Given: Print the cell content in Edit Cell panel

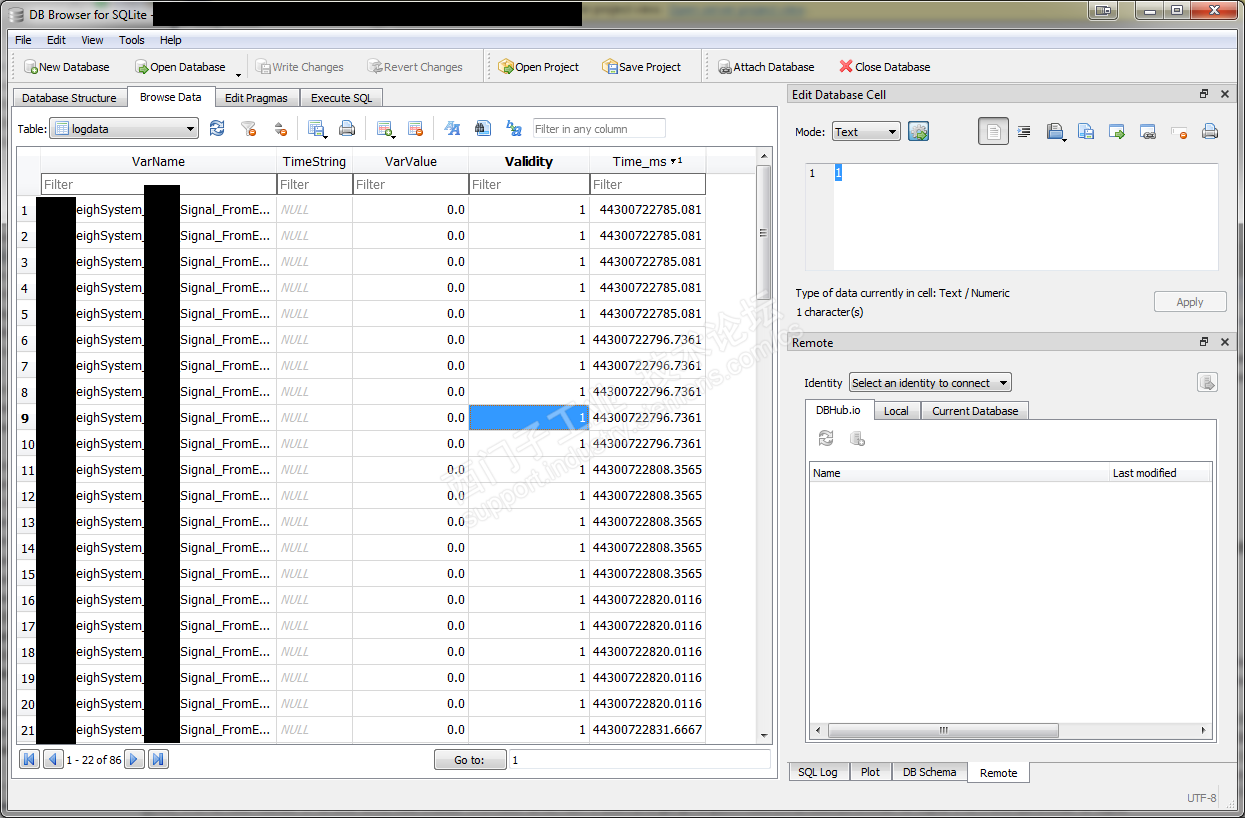Looking at the screenshot, I should click(1209, 132).
